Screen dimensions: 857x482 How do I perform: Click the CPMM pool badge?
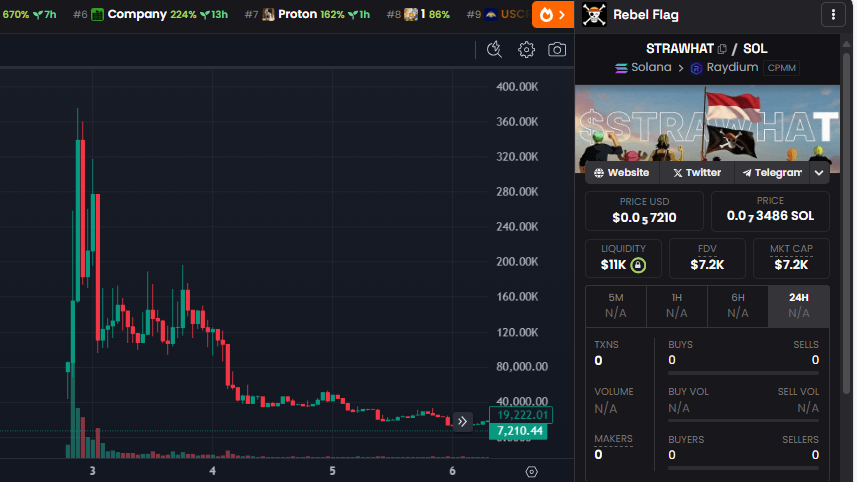(782, 68)
